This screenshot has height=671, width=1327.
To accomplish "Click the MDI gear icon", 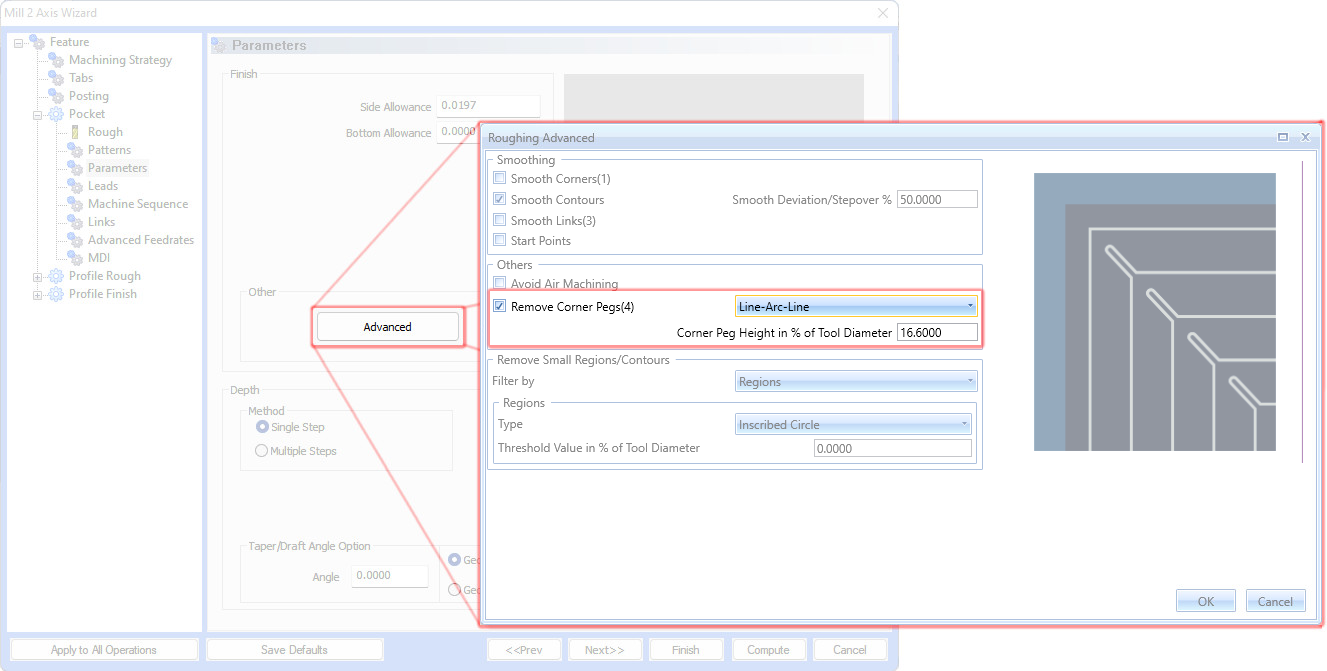I will (76, 258).
